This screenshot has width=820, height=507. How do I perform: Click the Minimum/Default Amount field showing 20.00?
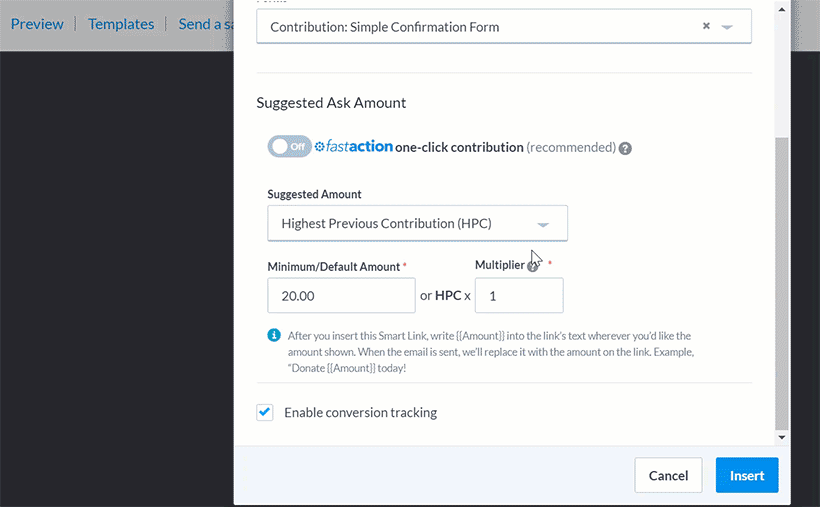point(341,296)
